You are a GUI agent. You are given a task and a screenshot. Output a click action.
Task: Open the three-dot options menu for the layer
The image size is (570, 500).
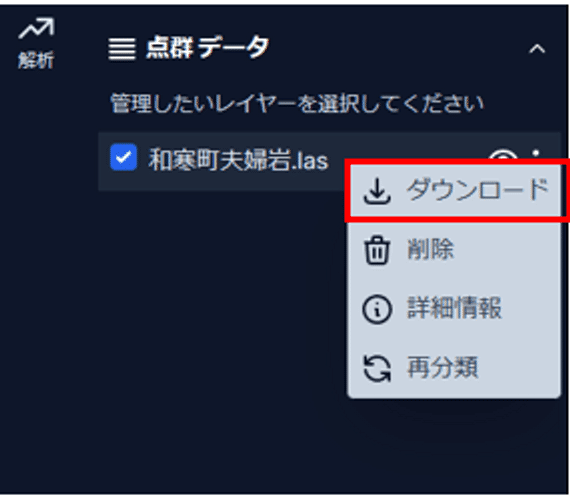(x=536, y=154)
